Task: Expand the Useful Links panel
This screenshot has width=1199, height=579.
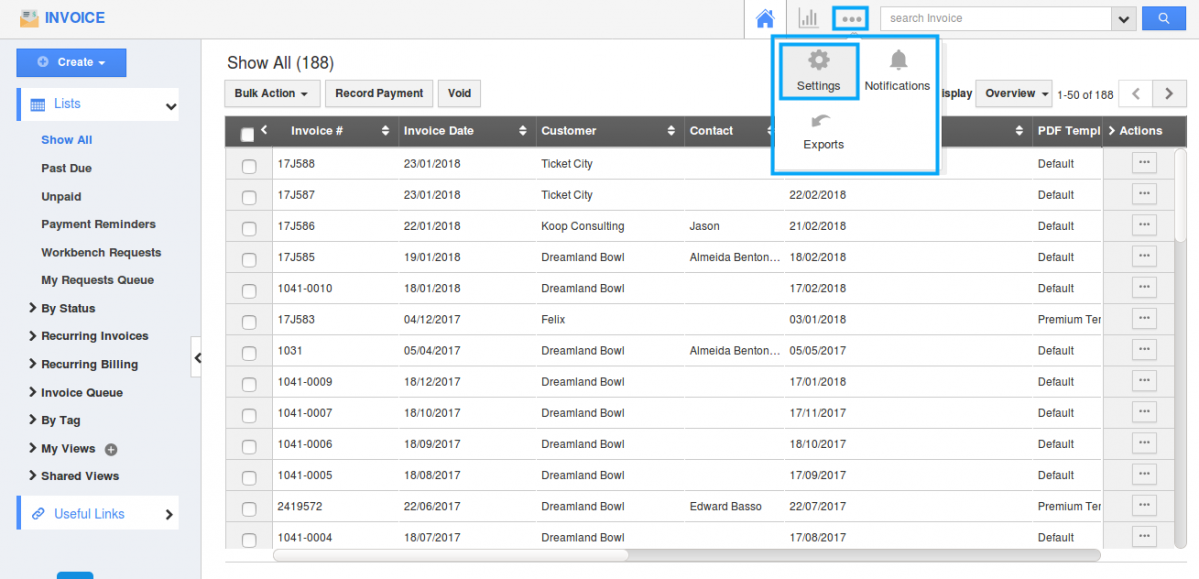Action: point(98,514)
